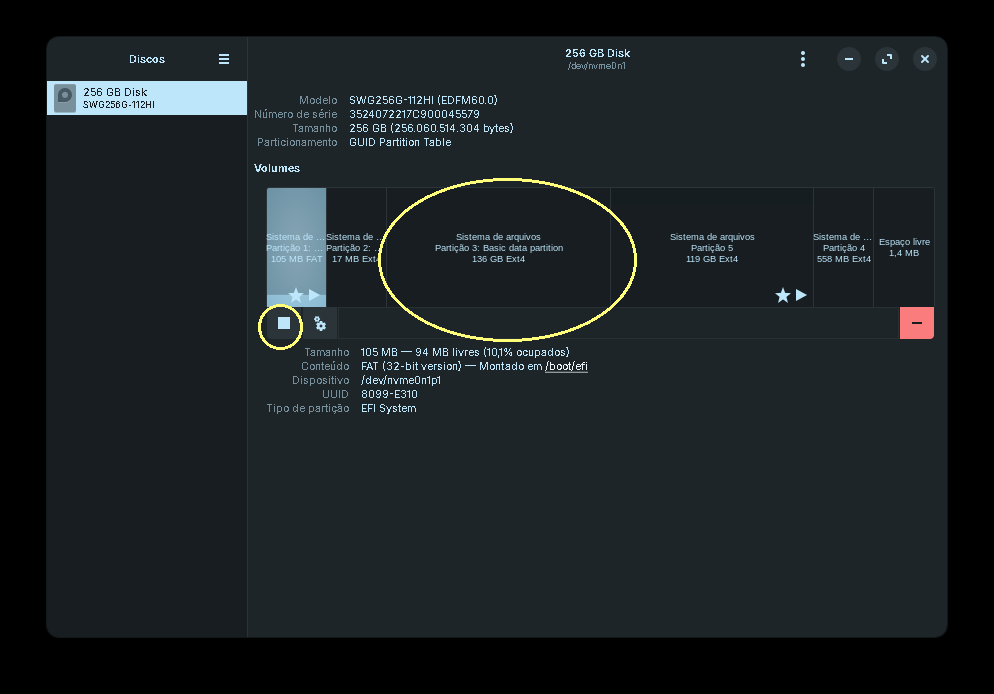Select 256 GB Disk in the device list
The image size is (994, 694).
[x=150, y=98]
